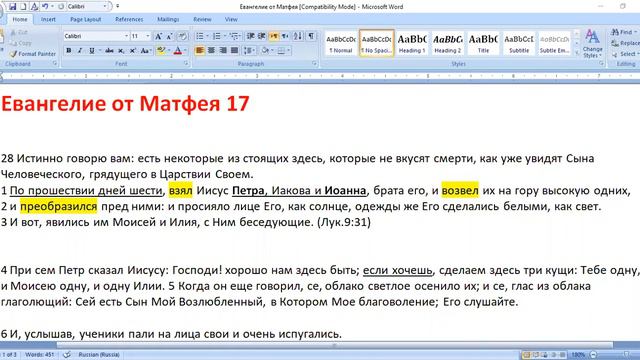Apply superscript formatting
Screen dimensions: 640x360
tap(133, 51)
